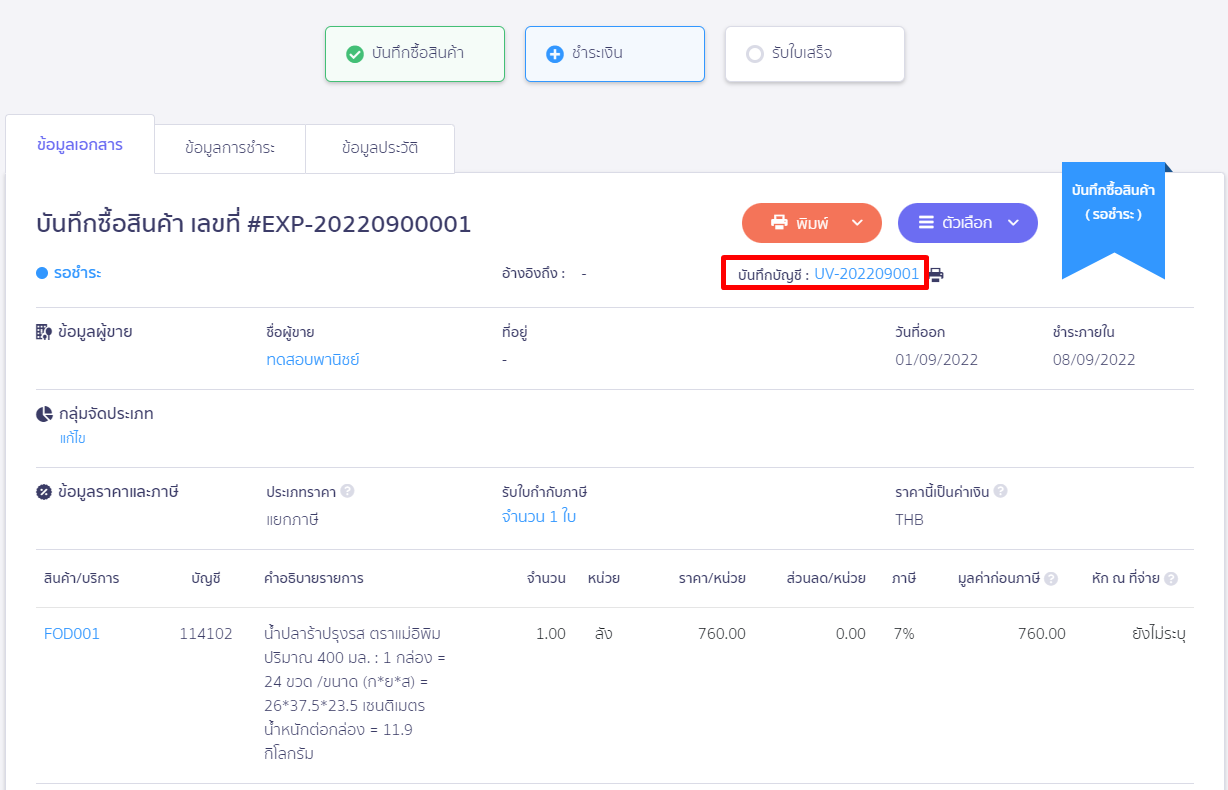This screenshot has width=1228, height=790.
Task: Click help icon next to หัก ณ ที่จ่าย
Action: point(1171,578)
